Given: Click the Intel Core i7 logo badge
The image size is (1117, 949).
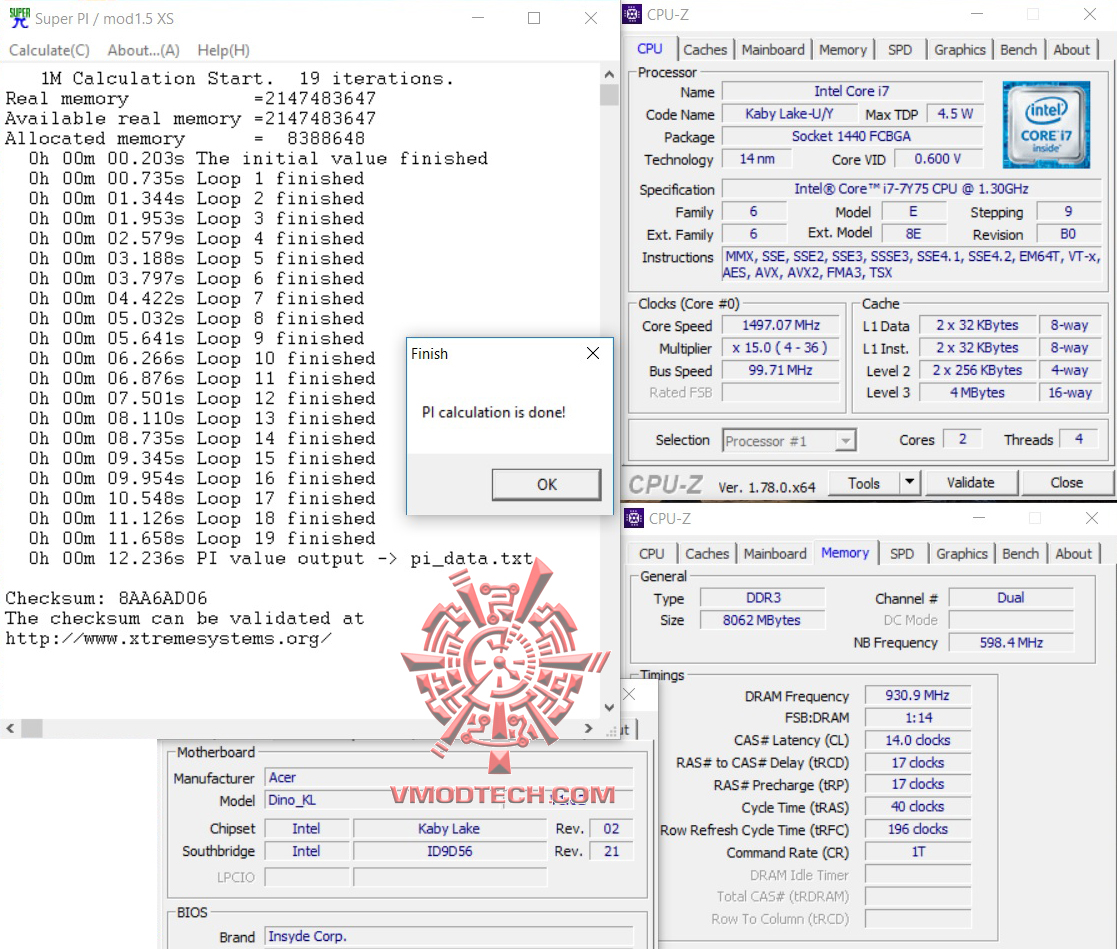Looking at the screenshot, I should 1046,125.
